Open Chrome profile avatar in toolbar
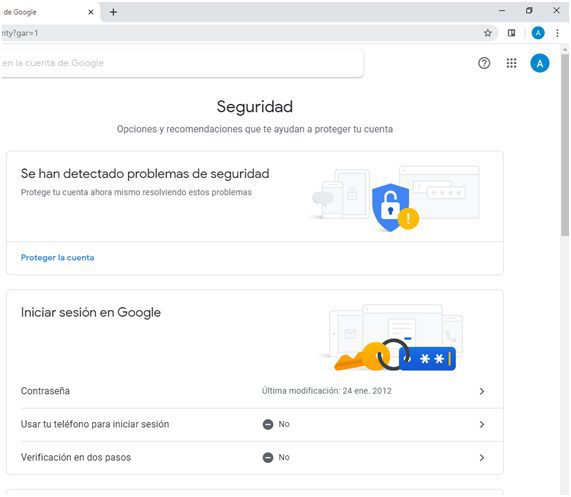Image resolution: width=571 pixels, height=497 pixels. [538, 33]
